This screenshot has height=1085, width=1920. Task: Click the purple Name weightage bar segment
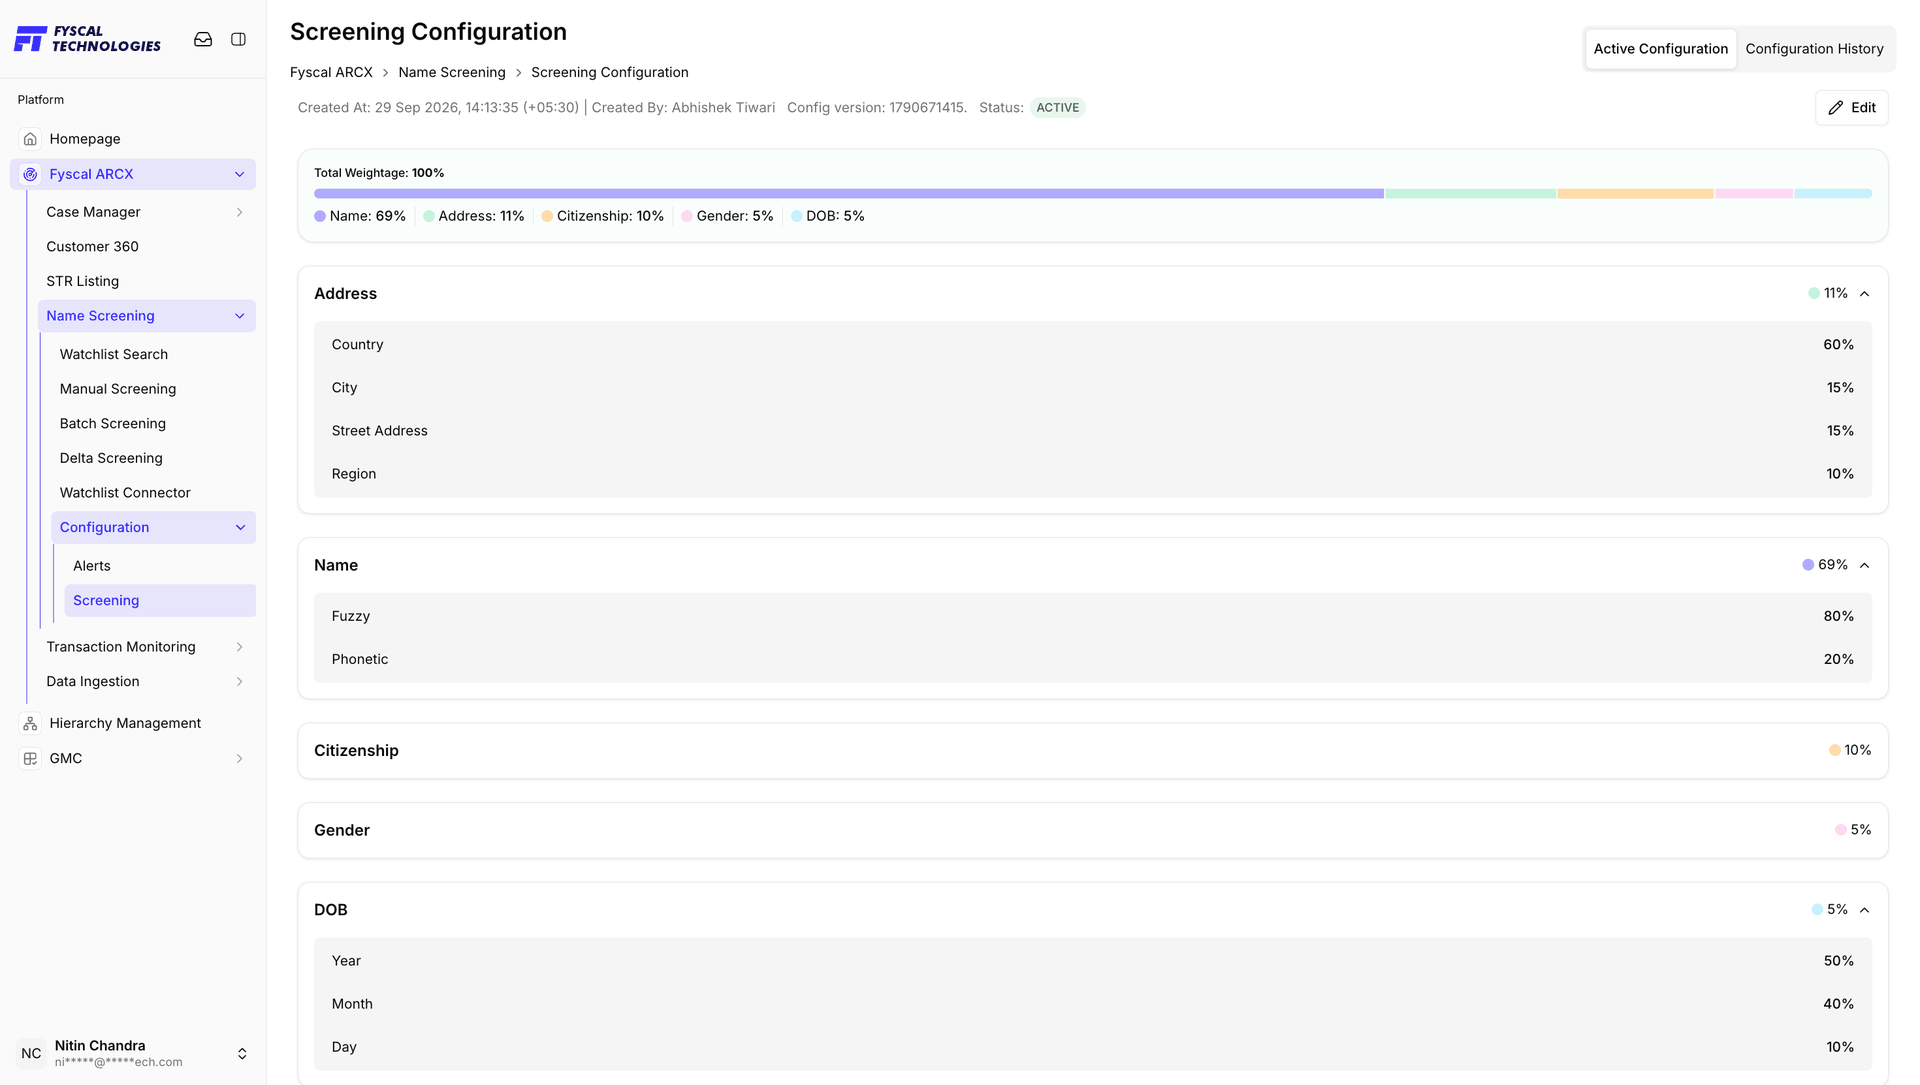[x=849, y=194]
